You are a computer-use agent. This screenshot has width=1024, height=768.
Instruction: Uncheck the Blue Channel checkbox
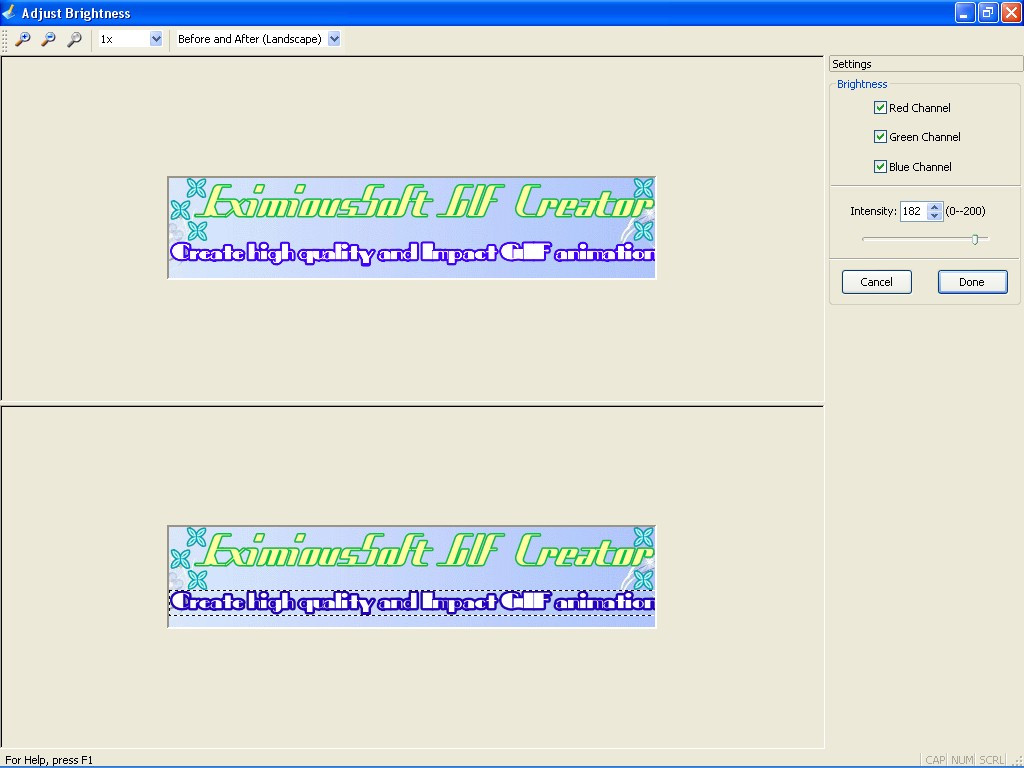[880, 167]
